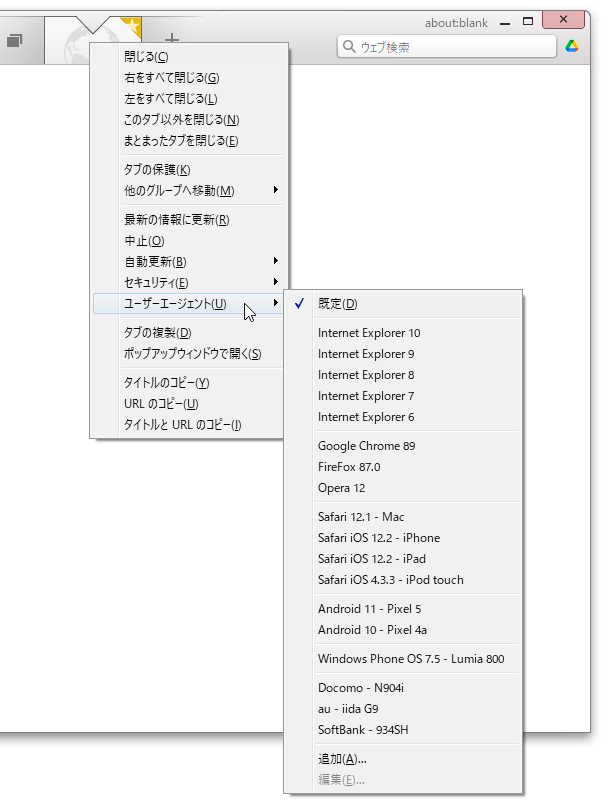Click the yellow star favorite icon on tab

[x=131, y=26]
